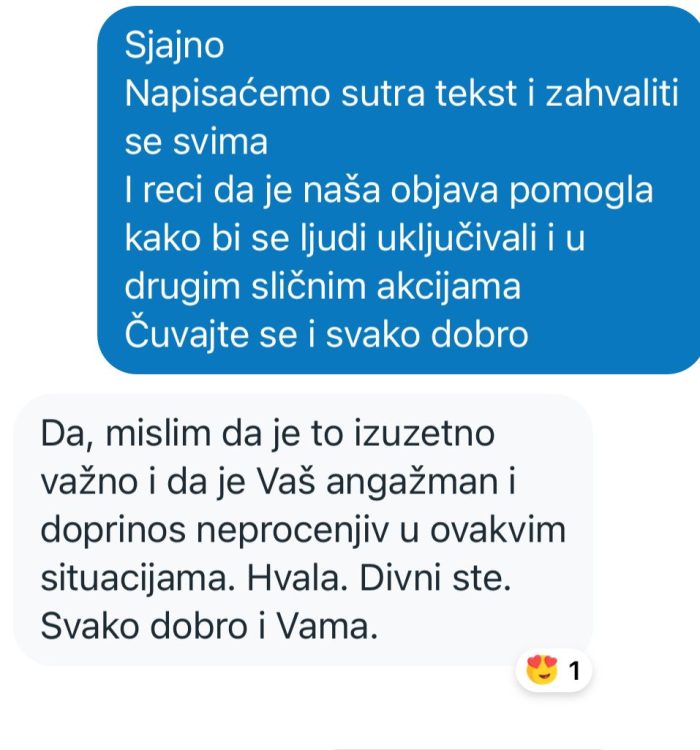Click the line 'Svako dobro i Vama.'
Screen dimensions: 700x750
209,626
